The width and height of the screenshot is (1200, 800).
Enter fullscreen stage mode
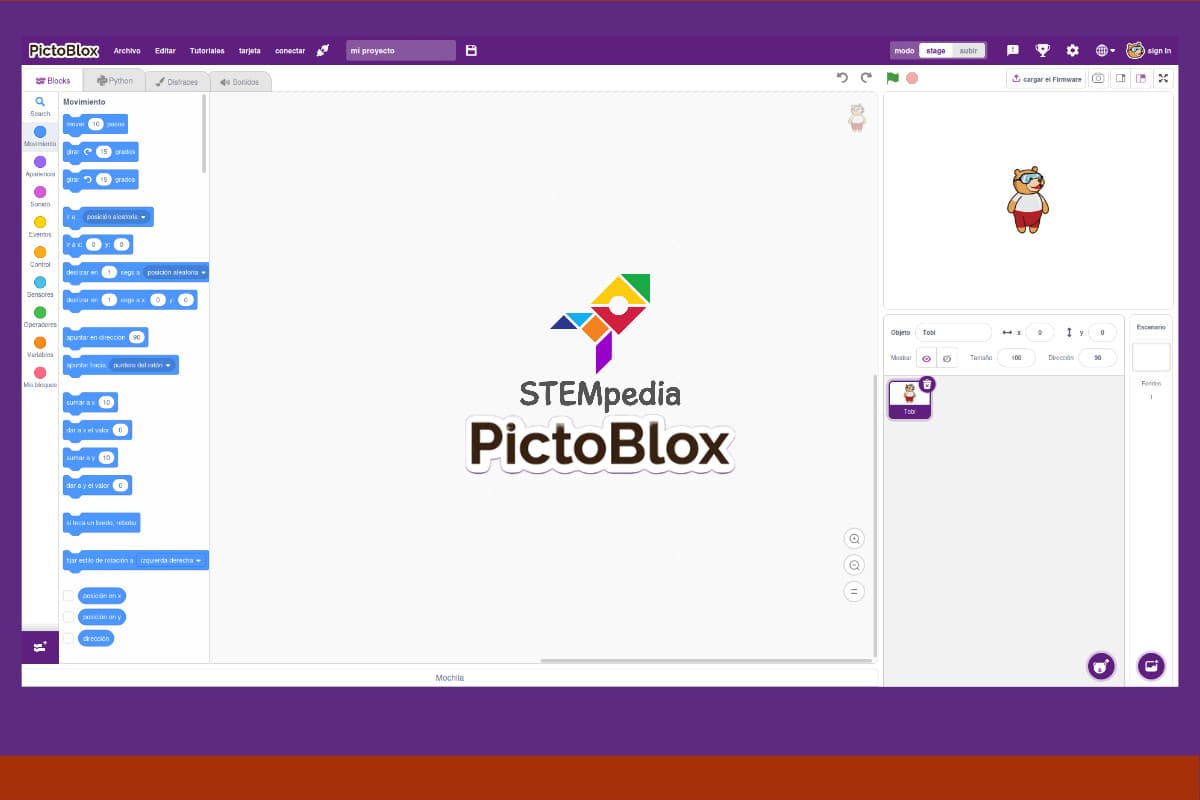[x=1163, y=78]
